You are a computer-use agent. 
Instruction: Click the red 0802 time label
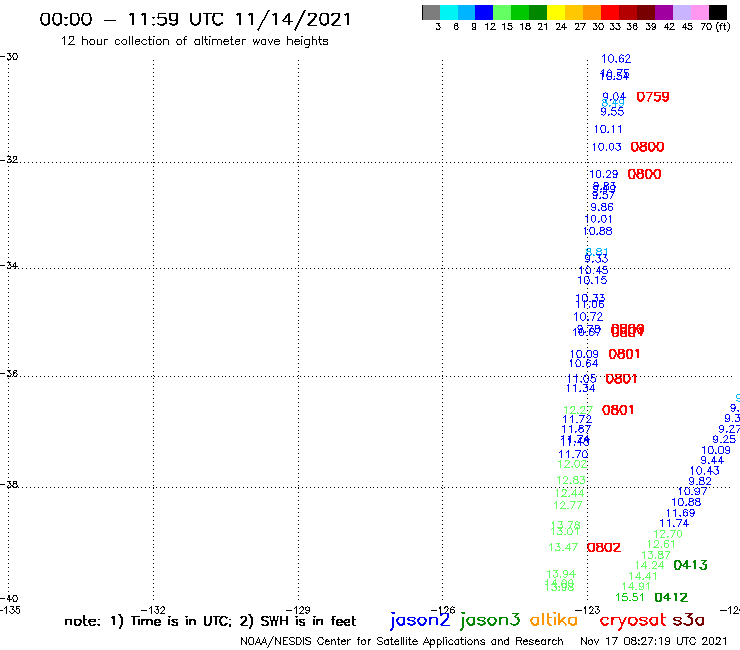(604, 548)
